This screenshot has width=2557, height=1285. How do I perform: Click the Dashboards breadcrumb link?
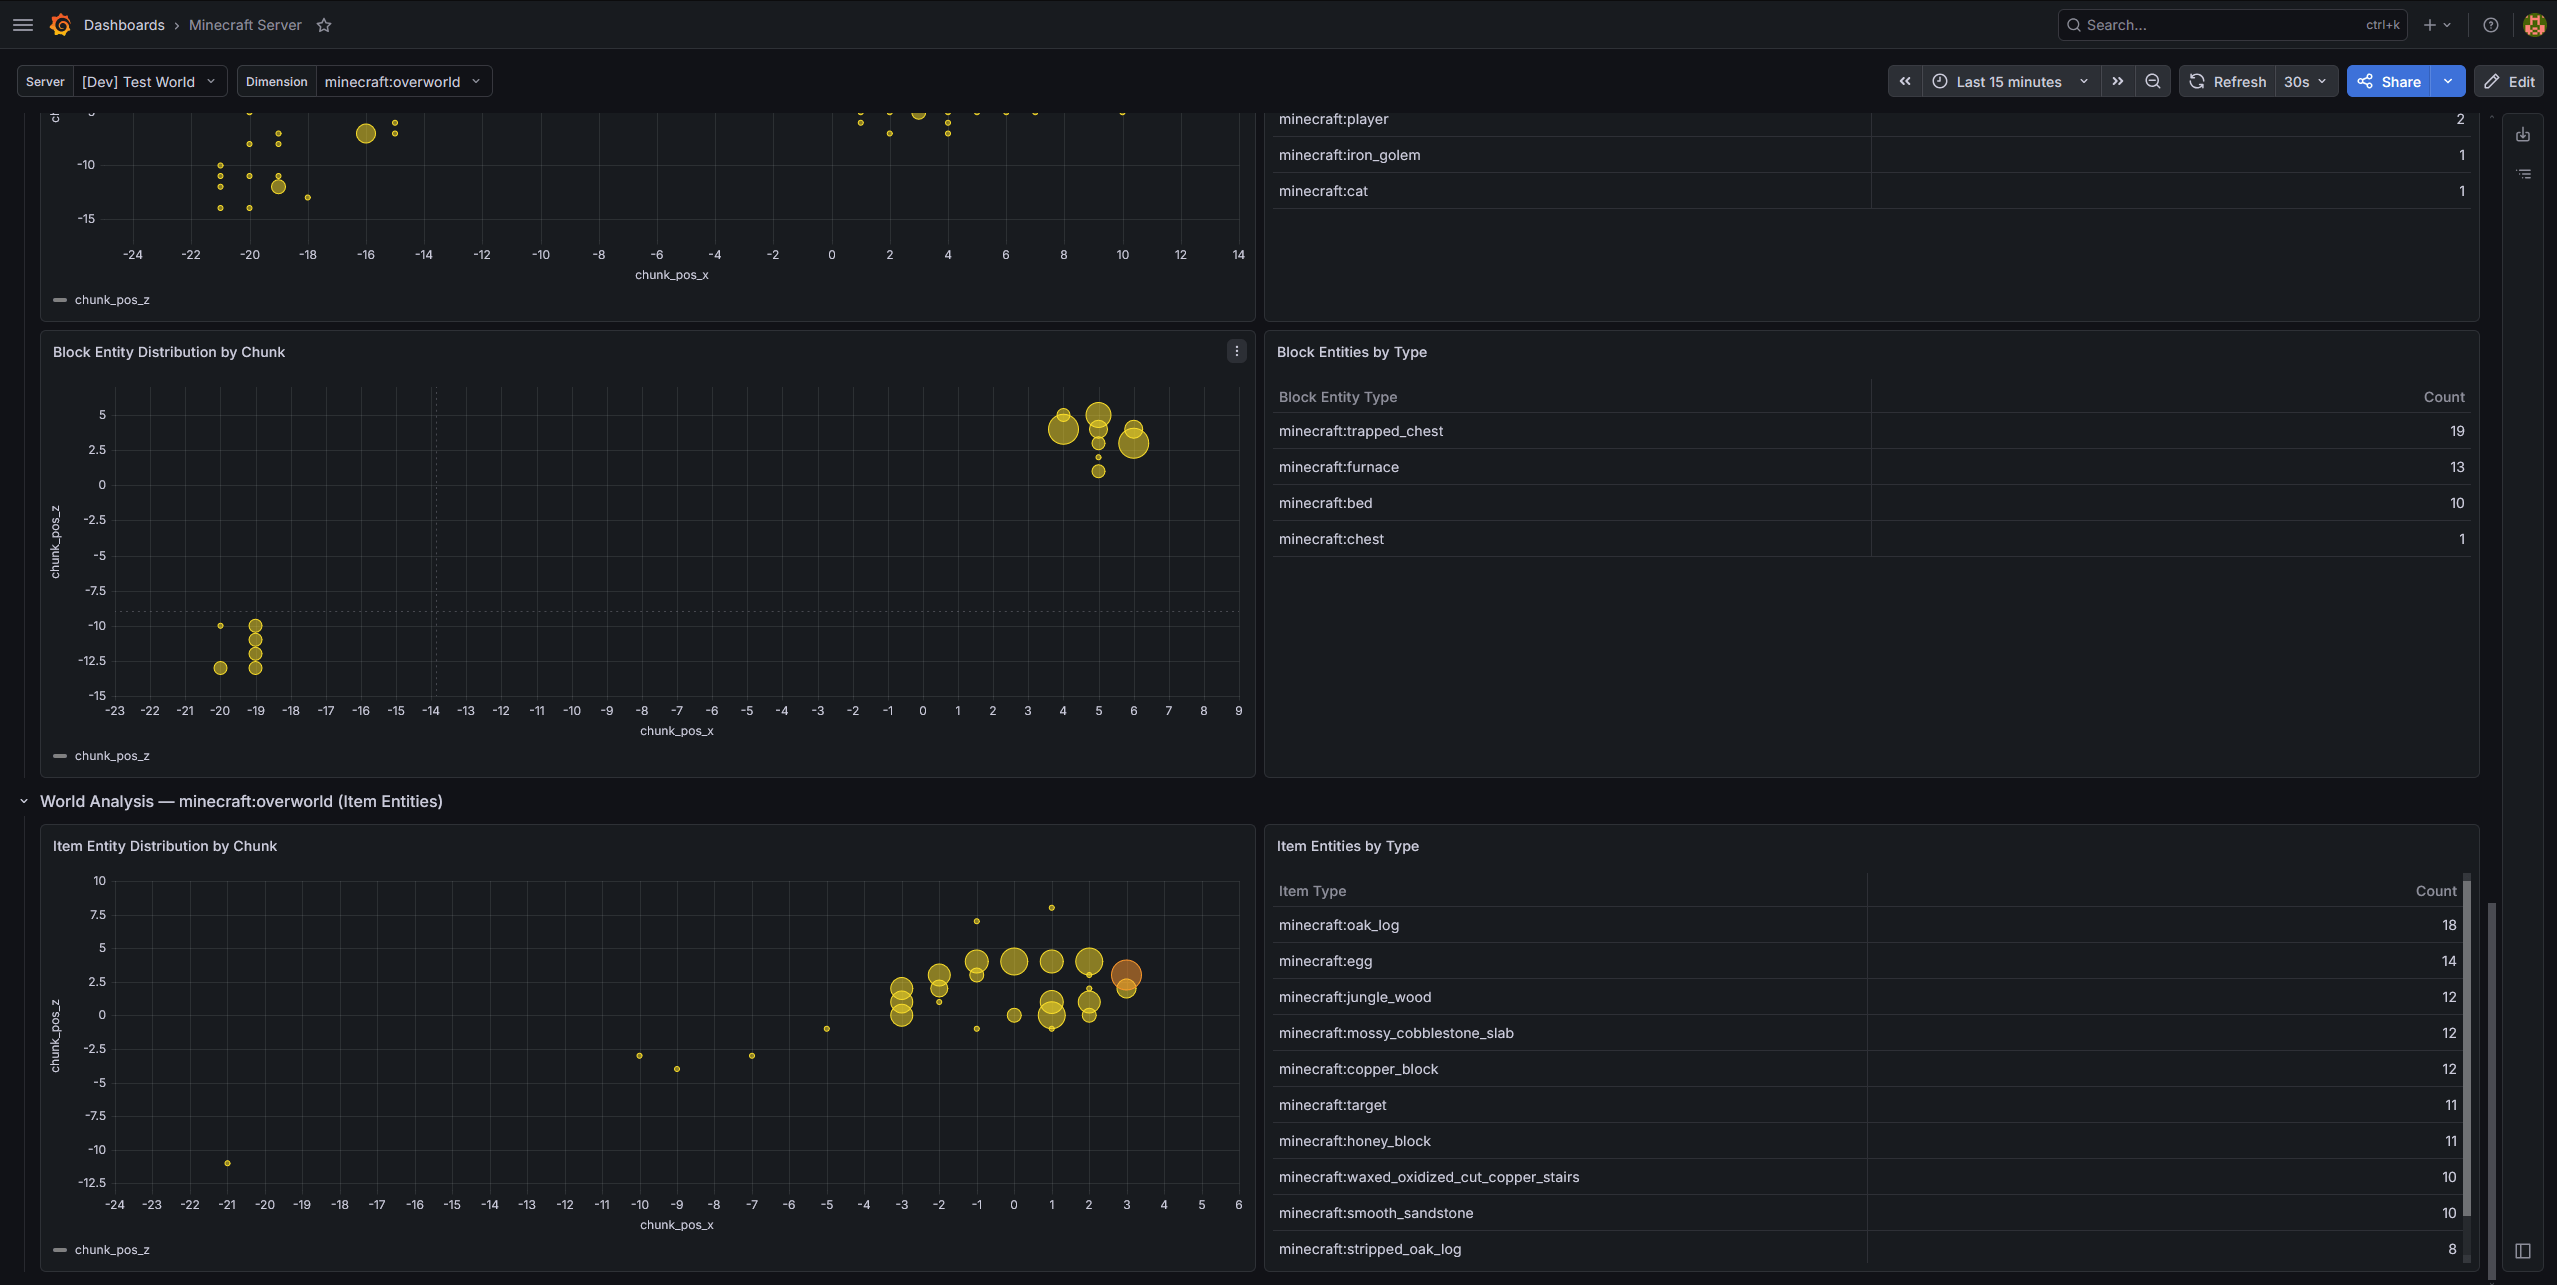[x=124, y=25]
